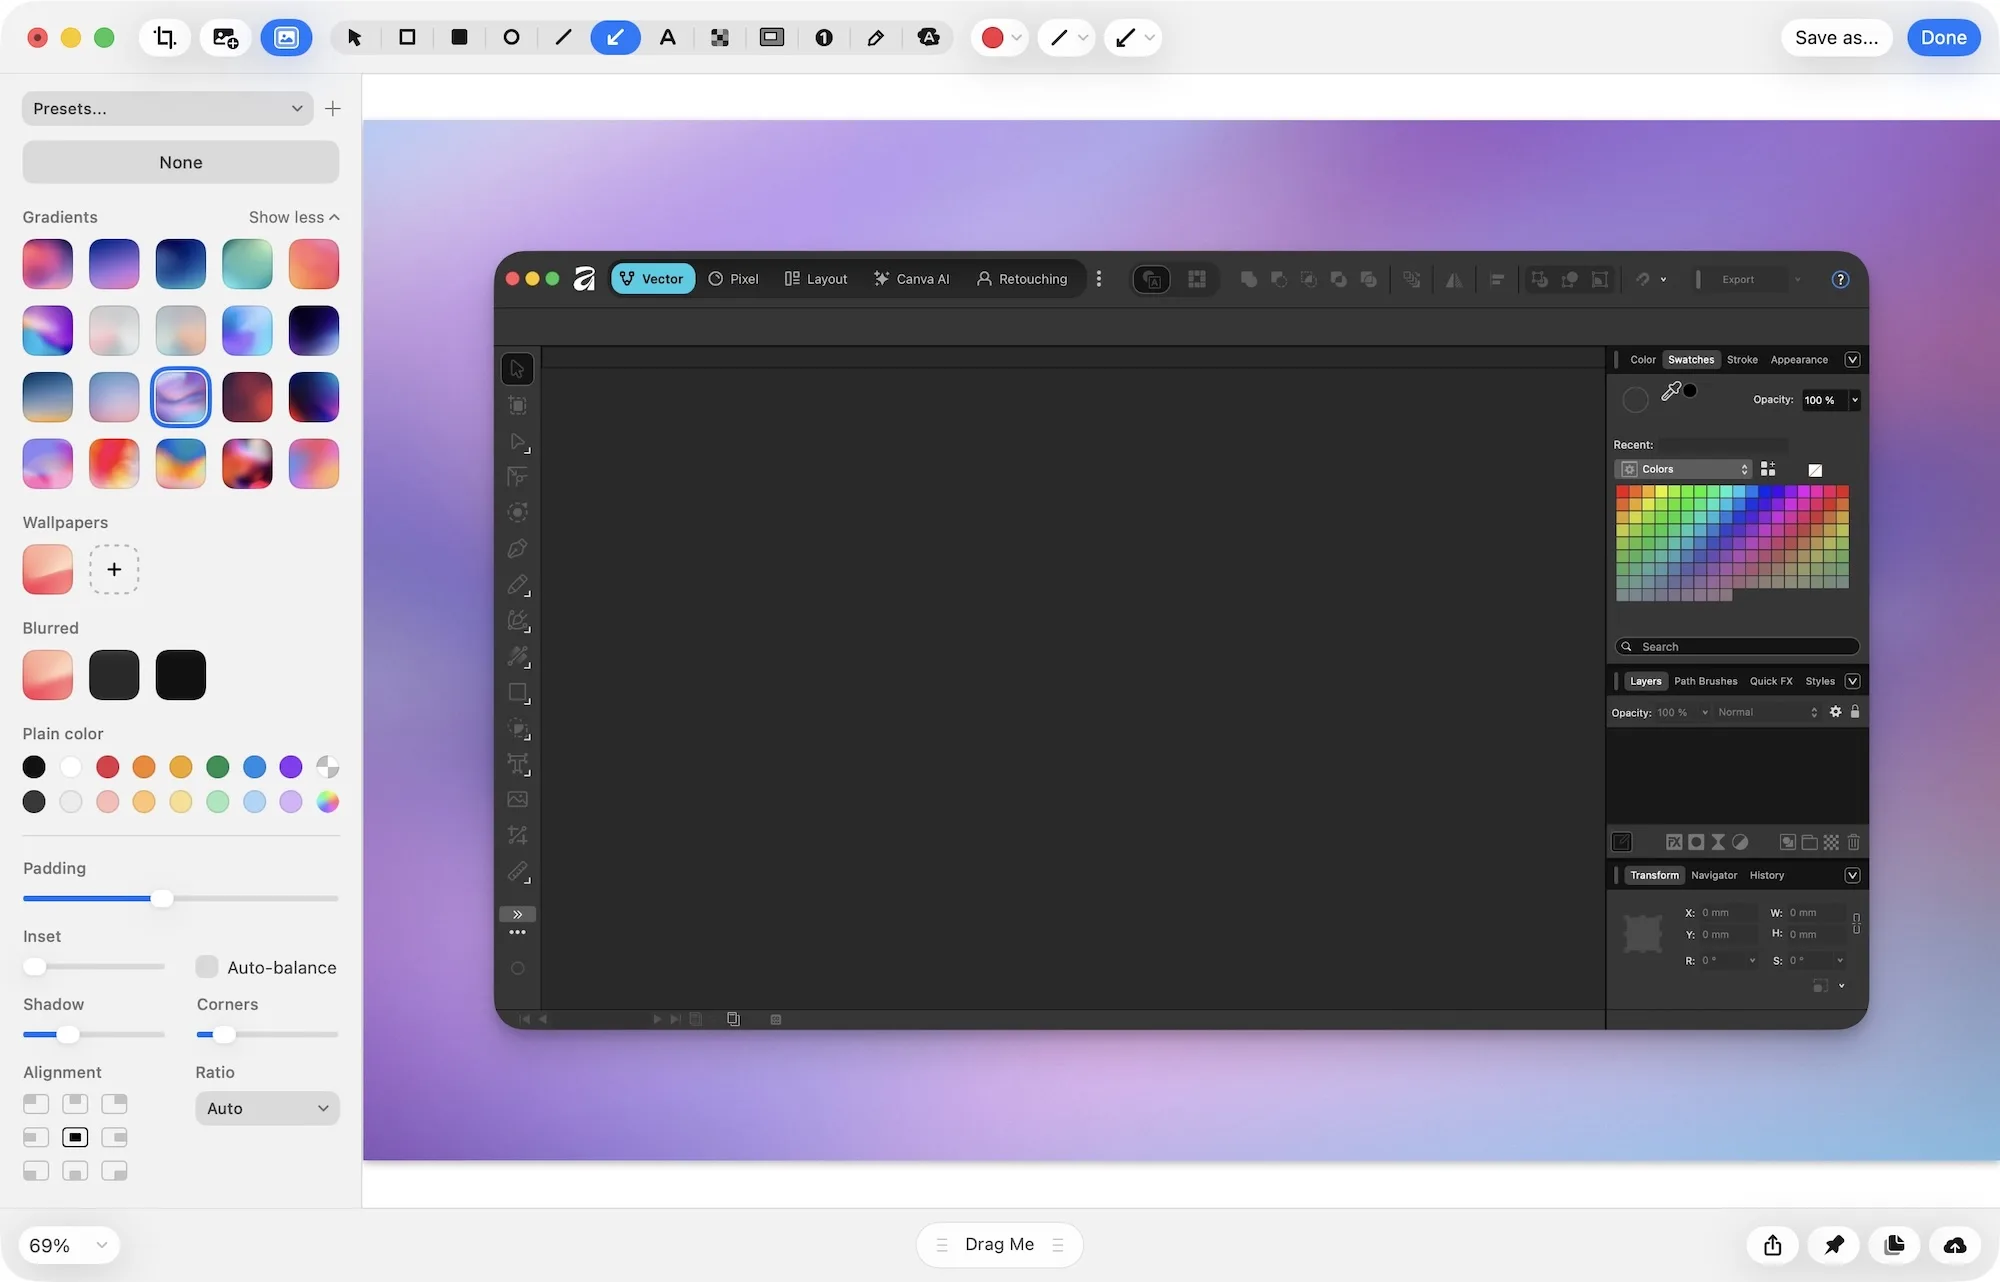Open the Presets dropdown
The image size is (2000, 1282).
coord(167,108)
